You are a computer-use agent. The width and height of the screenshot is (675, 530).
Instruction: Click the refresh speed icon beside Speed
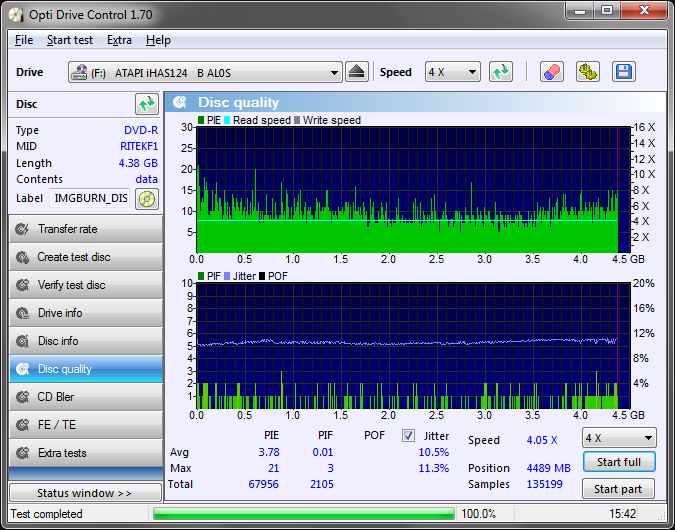[501, 72]
